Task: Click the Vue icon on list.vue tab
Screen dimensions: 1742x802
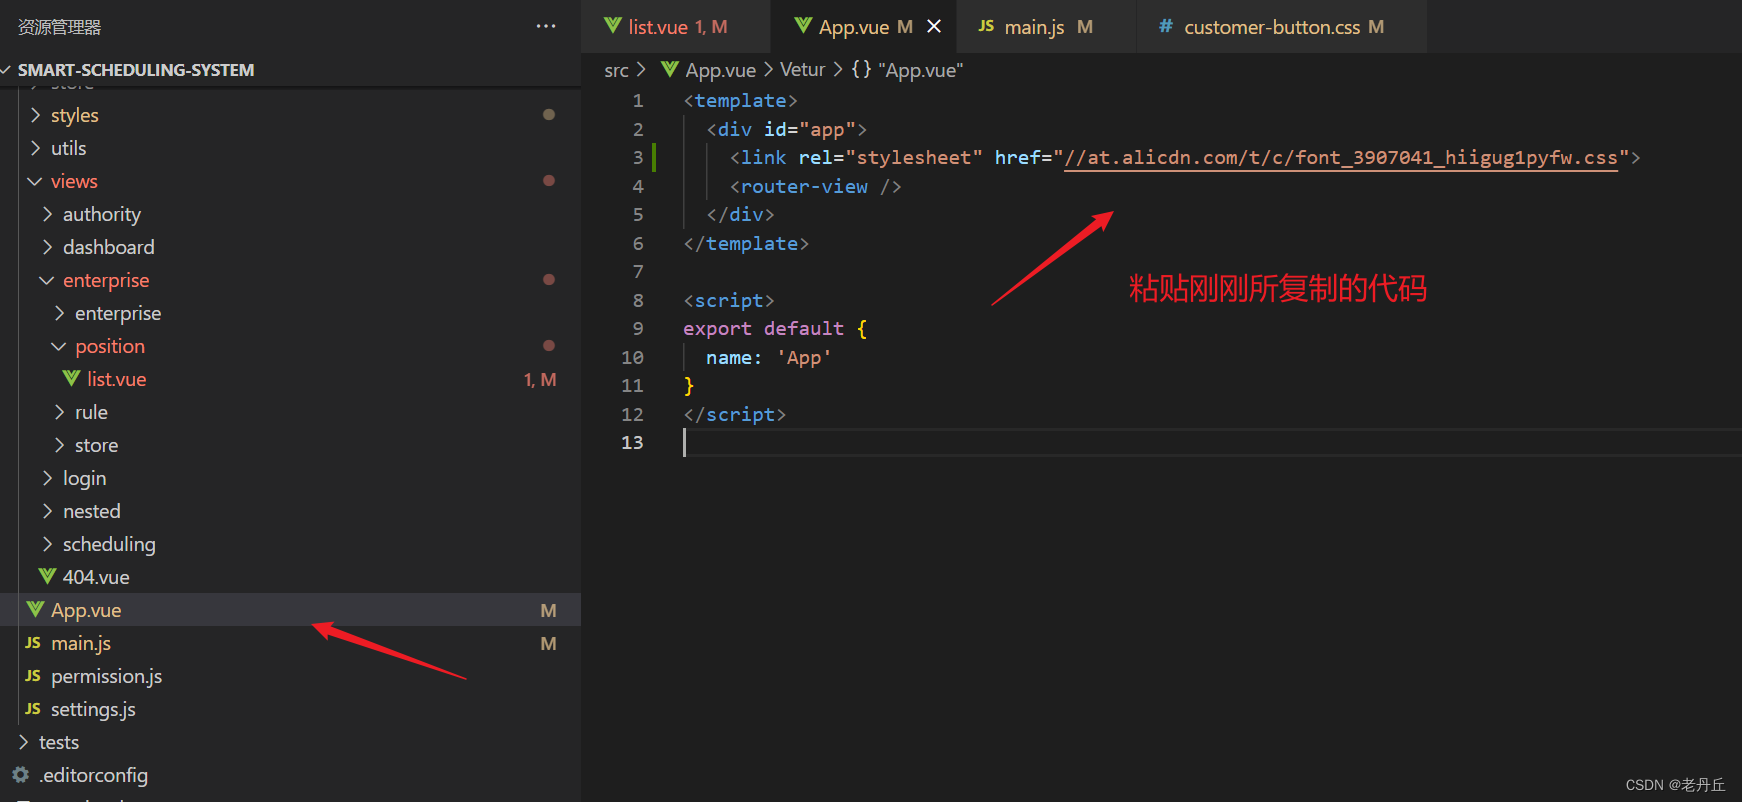Action: point(613,26)
